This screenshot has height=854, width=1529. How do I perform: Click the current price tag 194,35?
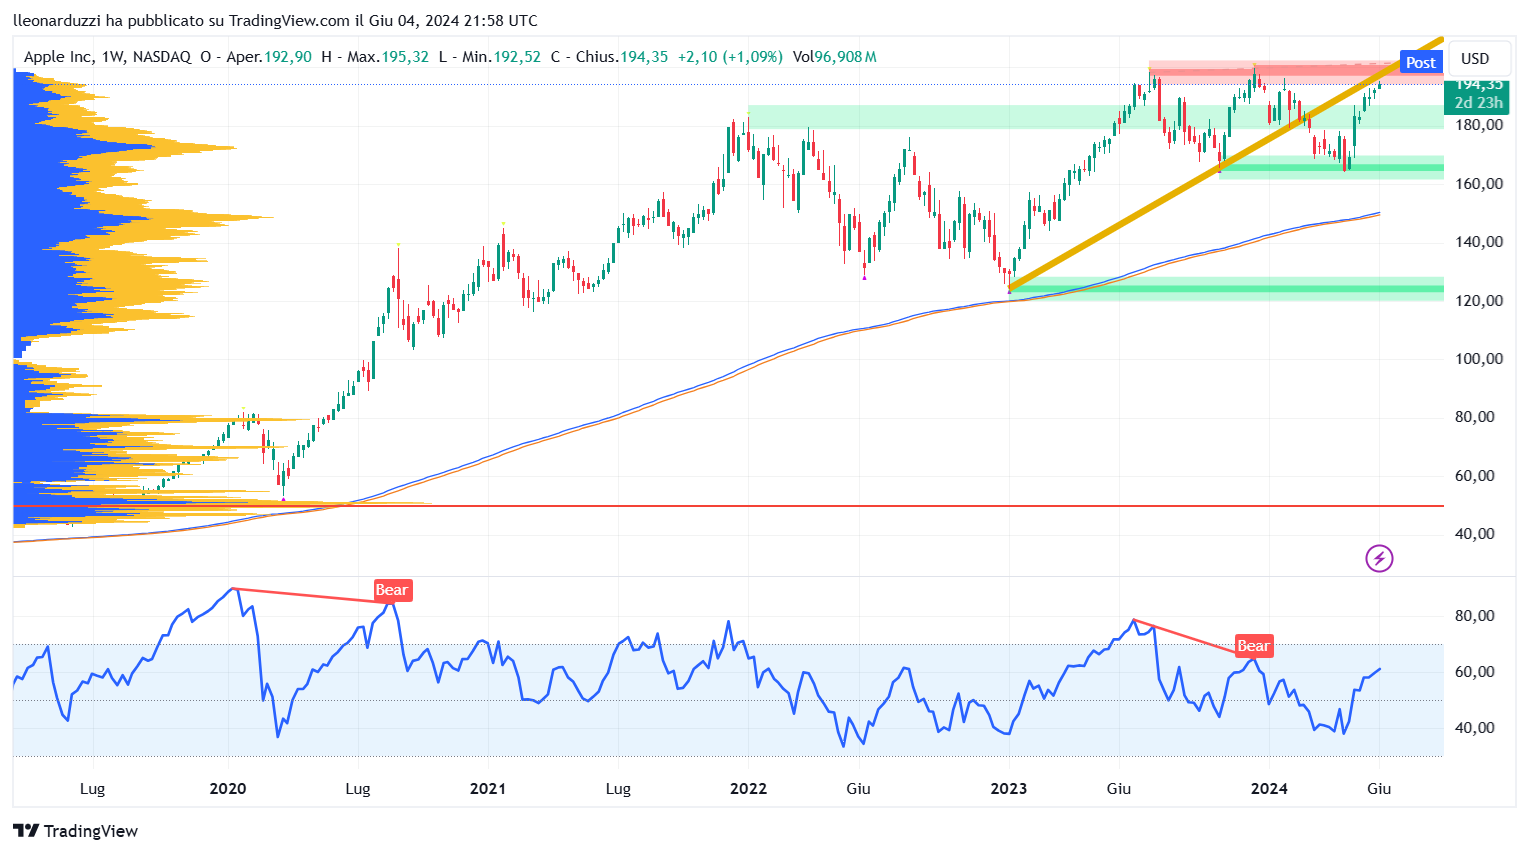point(1478,85)
